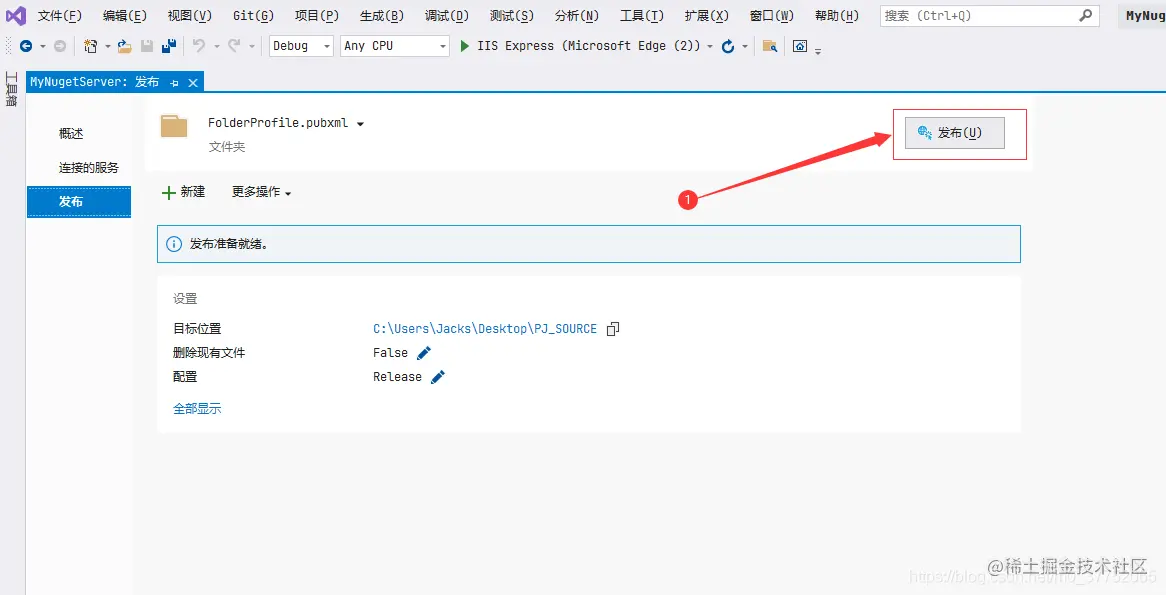Click the info icon in status banner
The height and width of the screenshot is (595, 1166).
(174, 244)
